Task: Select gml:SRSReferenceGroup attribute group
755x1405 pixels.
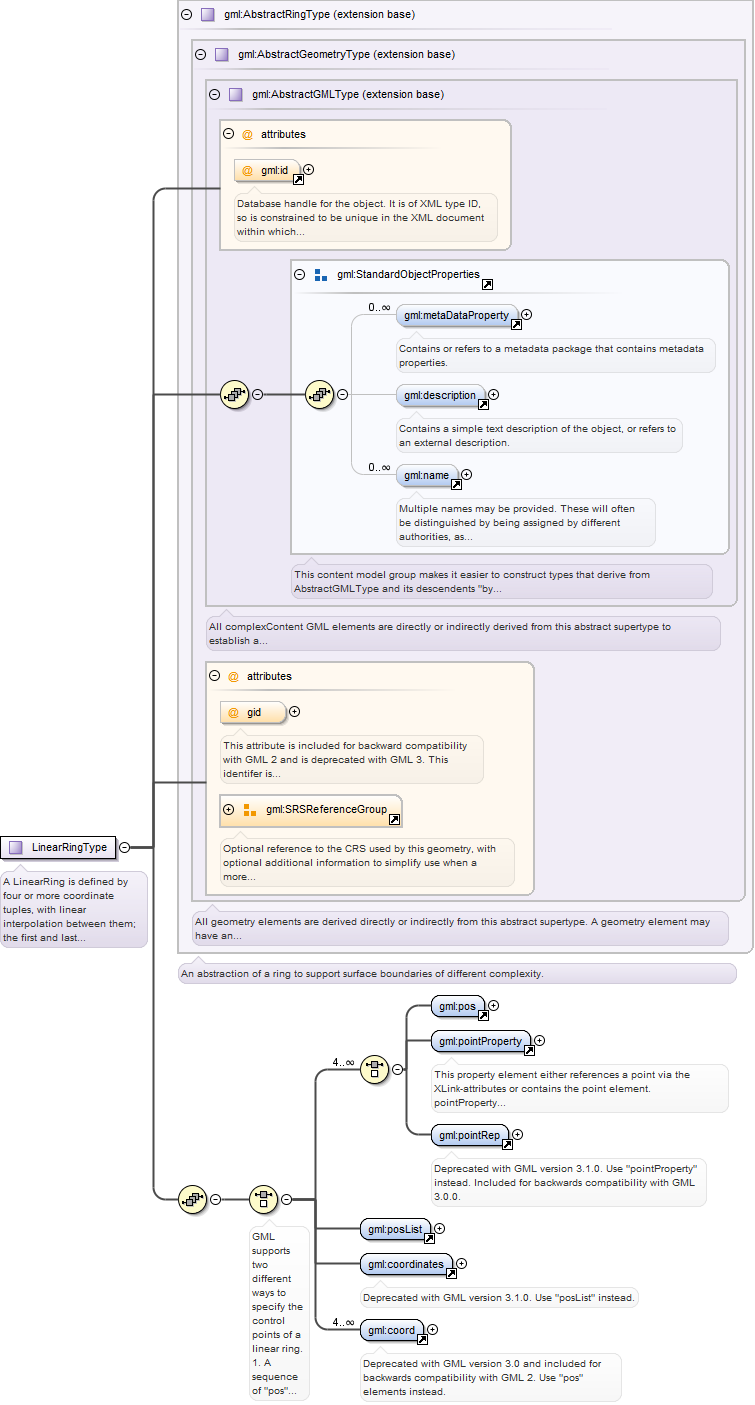Action: click(x=310, y=810)
